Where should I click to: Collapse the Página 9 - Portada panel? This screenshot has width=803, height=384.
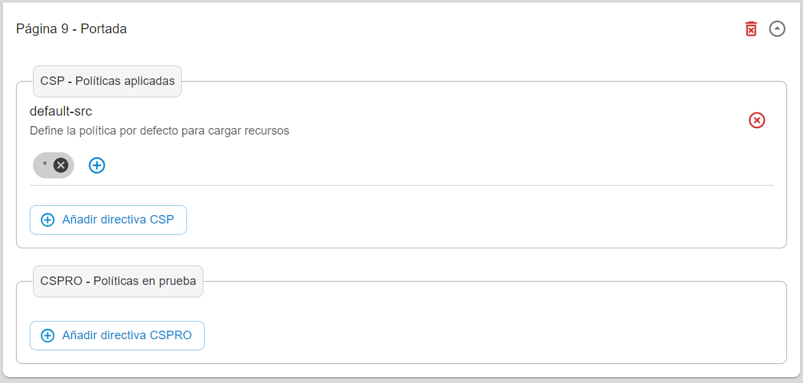[x=777, y=29]
